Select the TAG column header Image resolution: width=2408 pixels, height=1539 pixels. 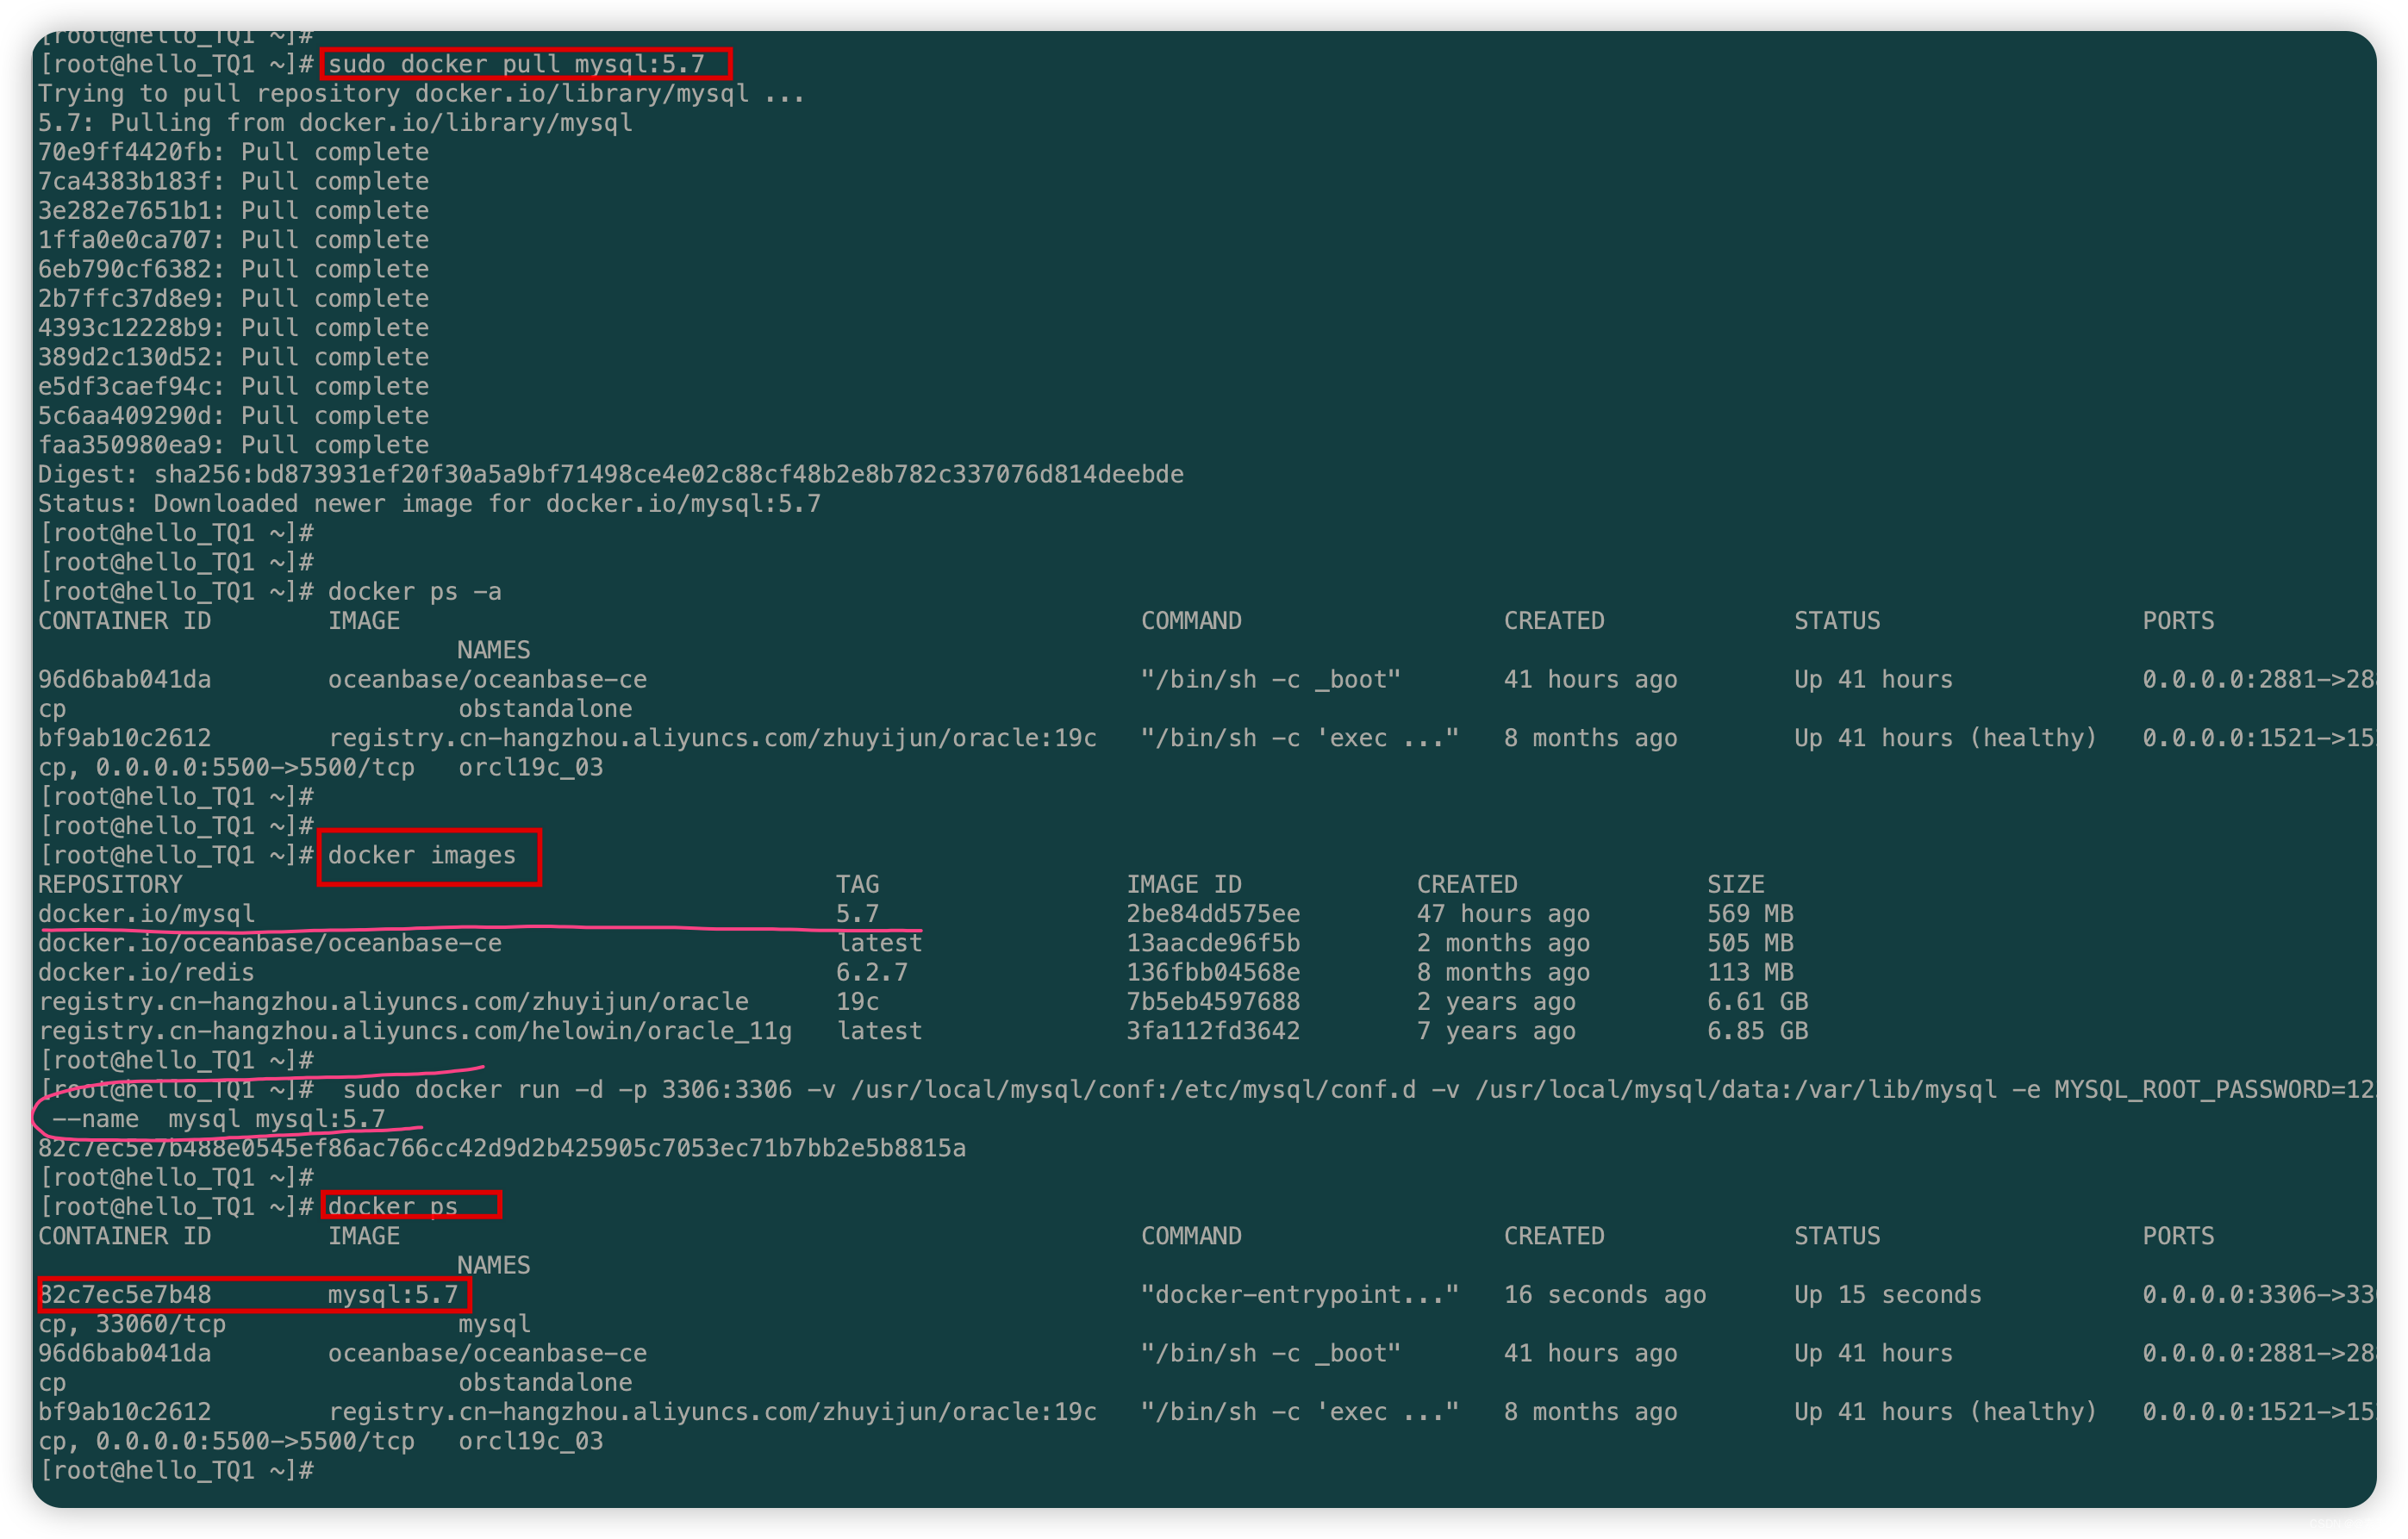[858, 884]
